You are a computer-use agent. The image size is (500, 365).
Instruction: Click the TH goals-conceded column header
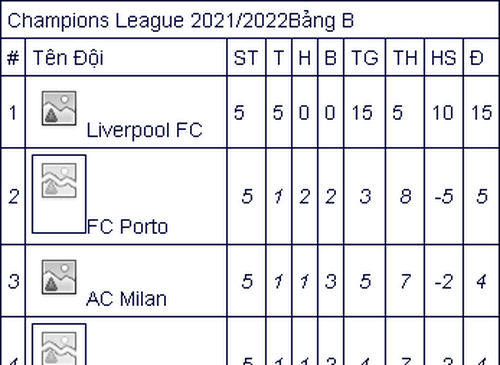405,58
